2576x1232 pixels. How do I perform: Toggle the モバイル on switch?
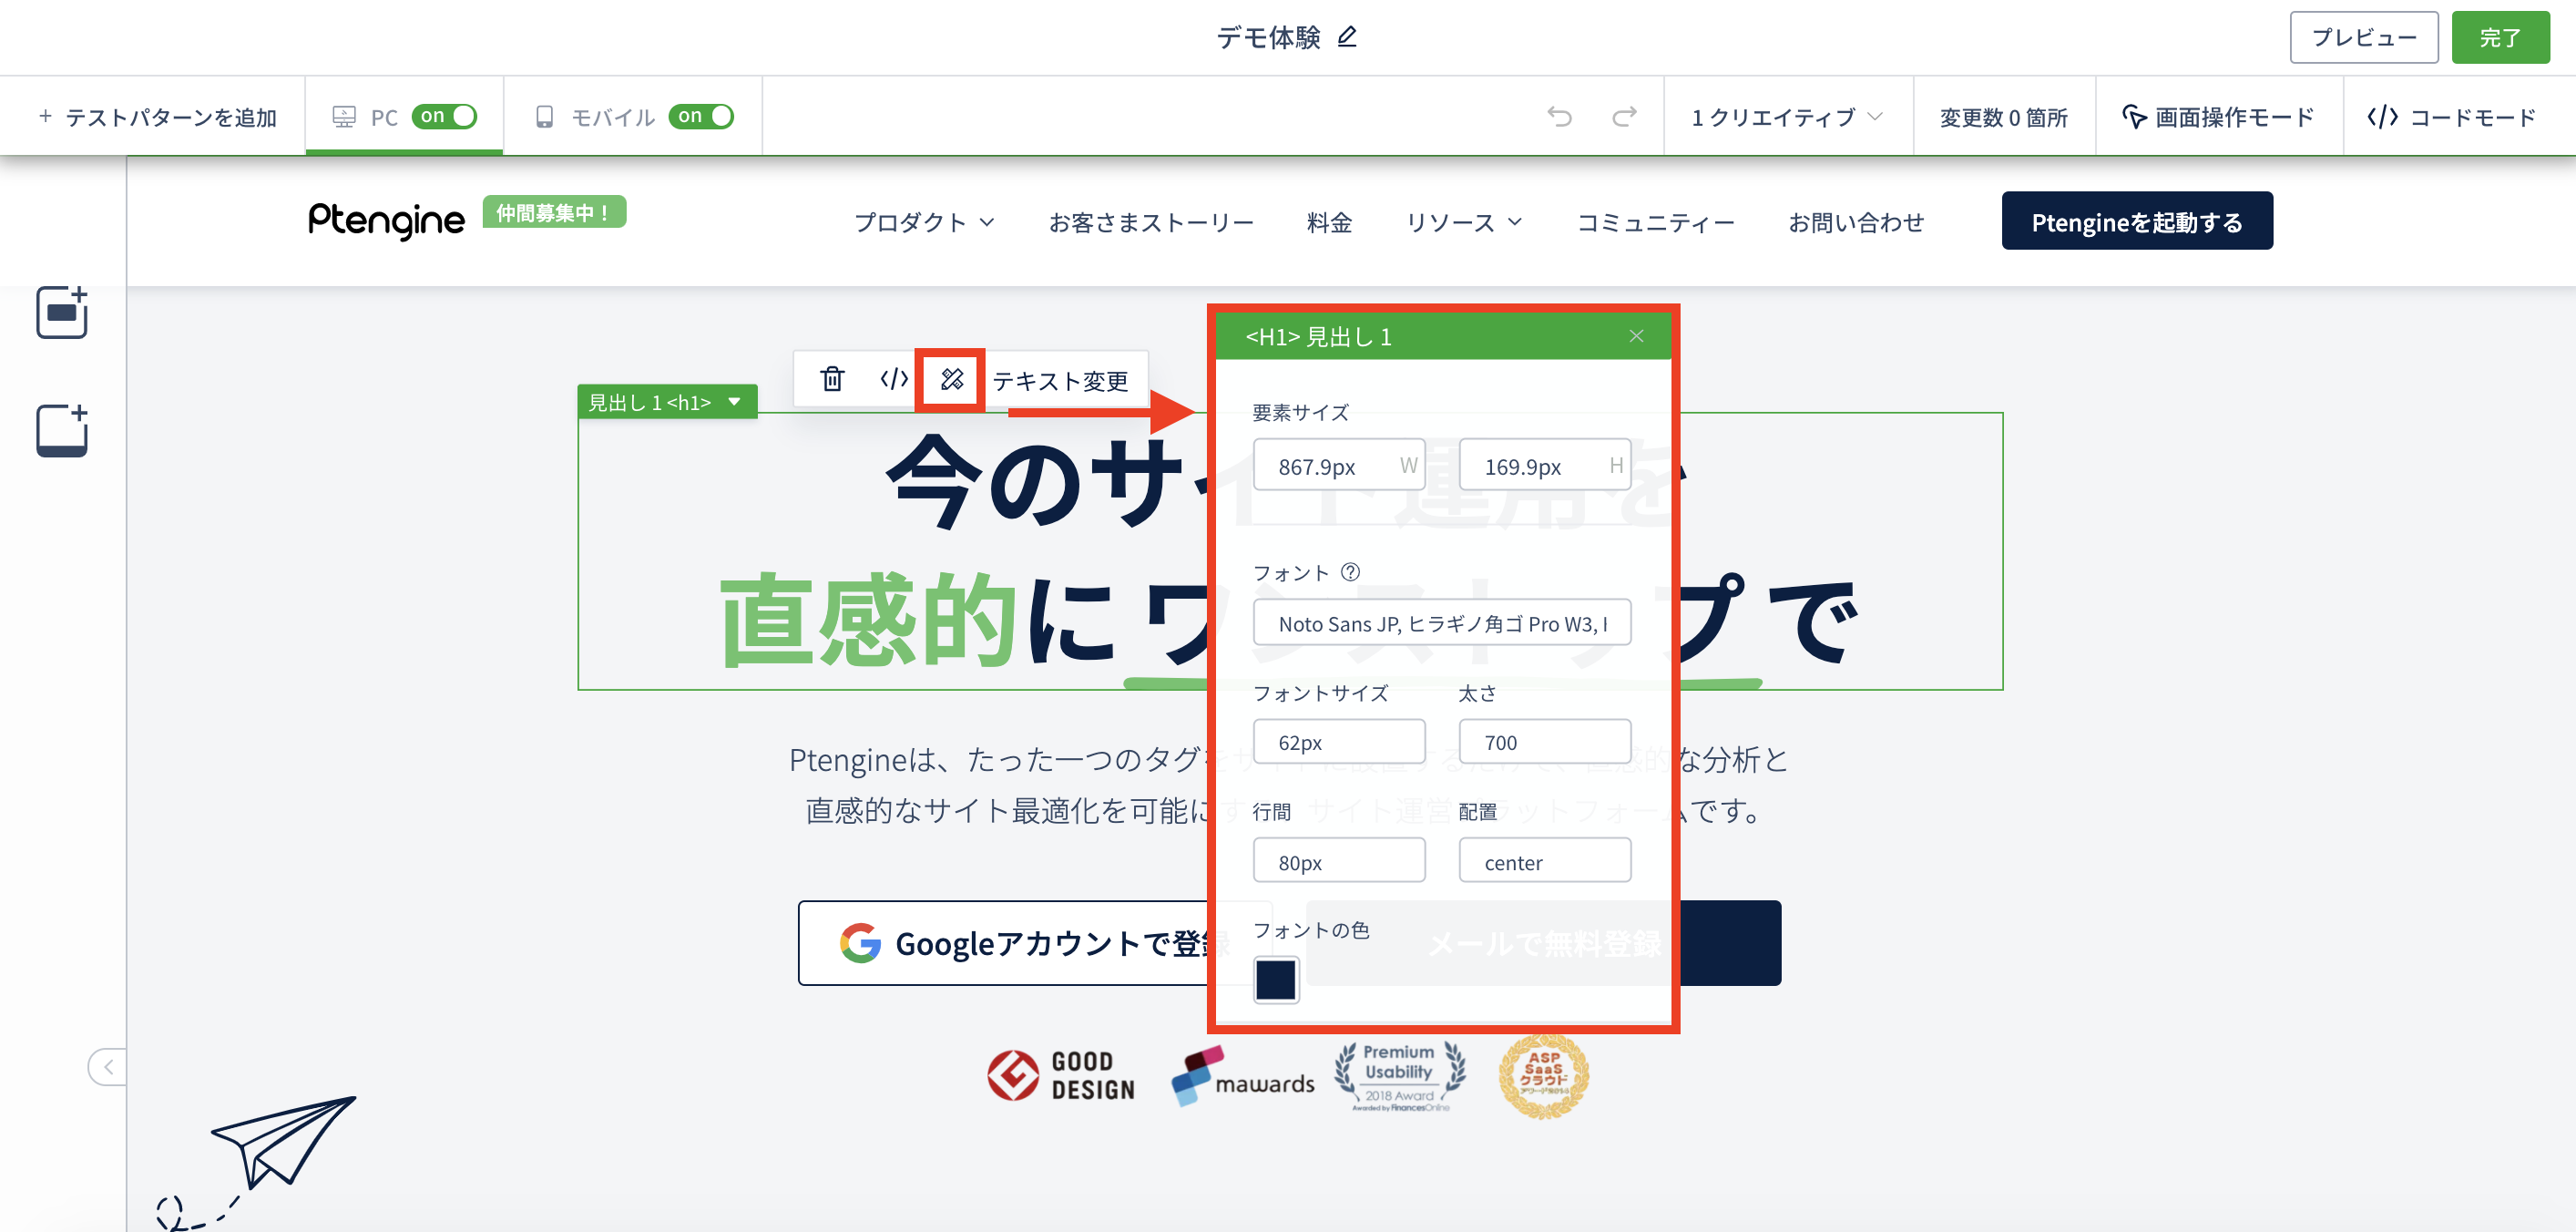tap(701, 116)
